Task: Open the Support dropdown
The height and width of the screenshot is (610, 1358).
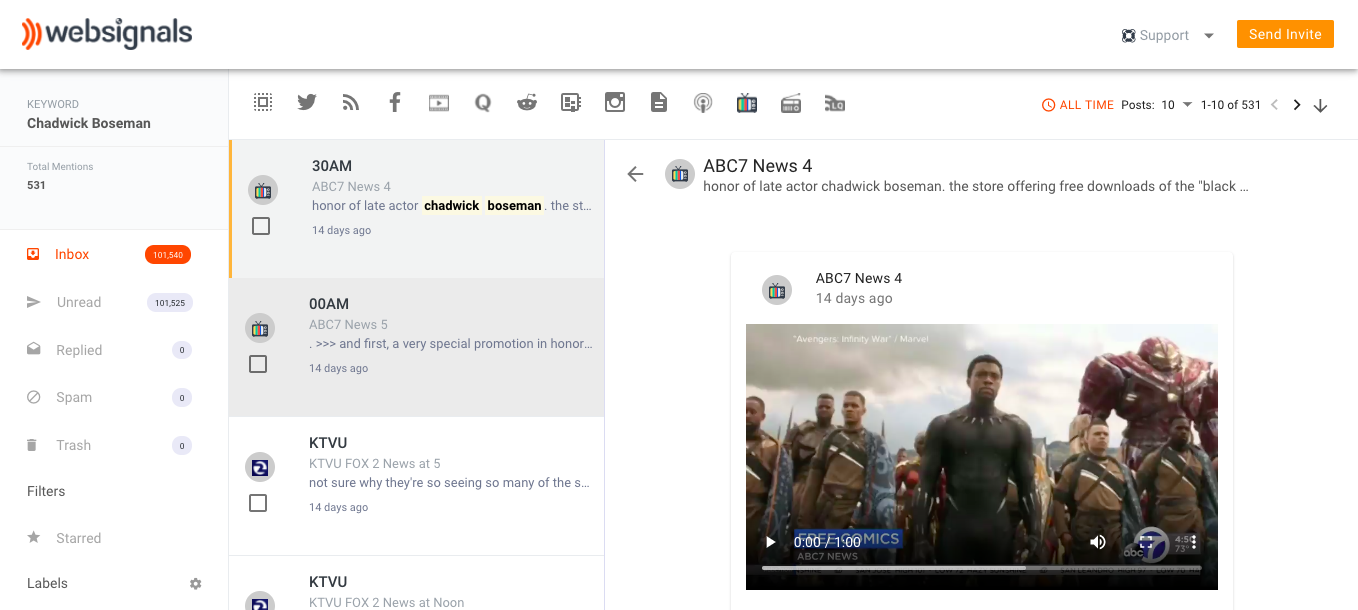Action: point(1167,35)
